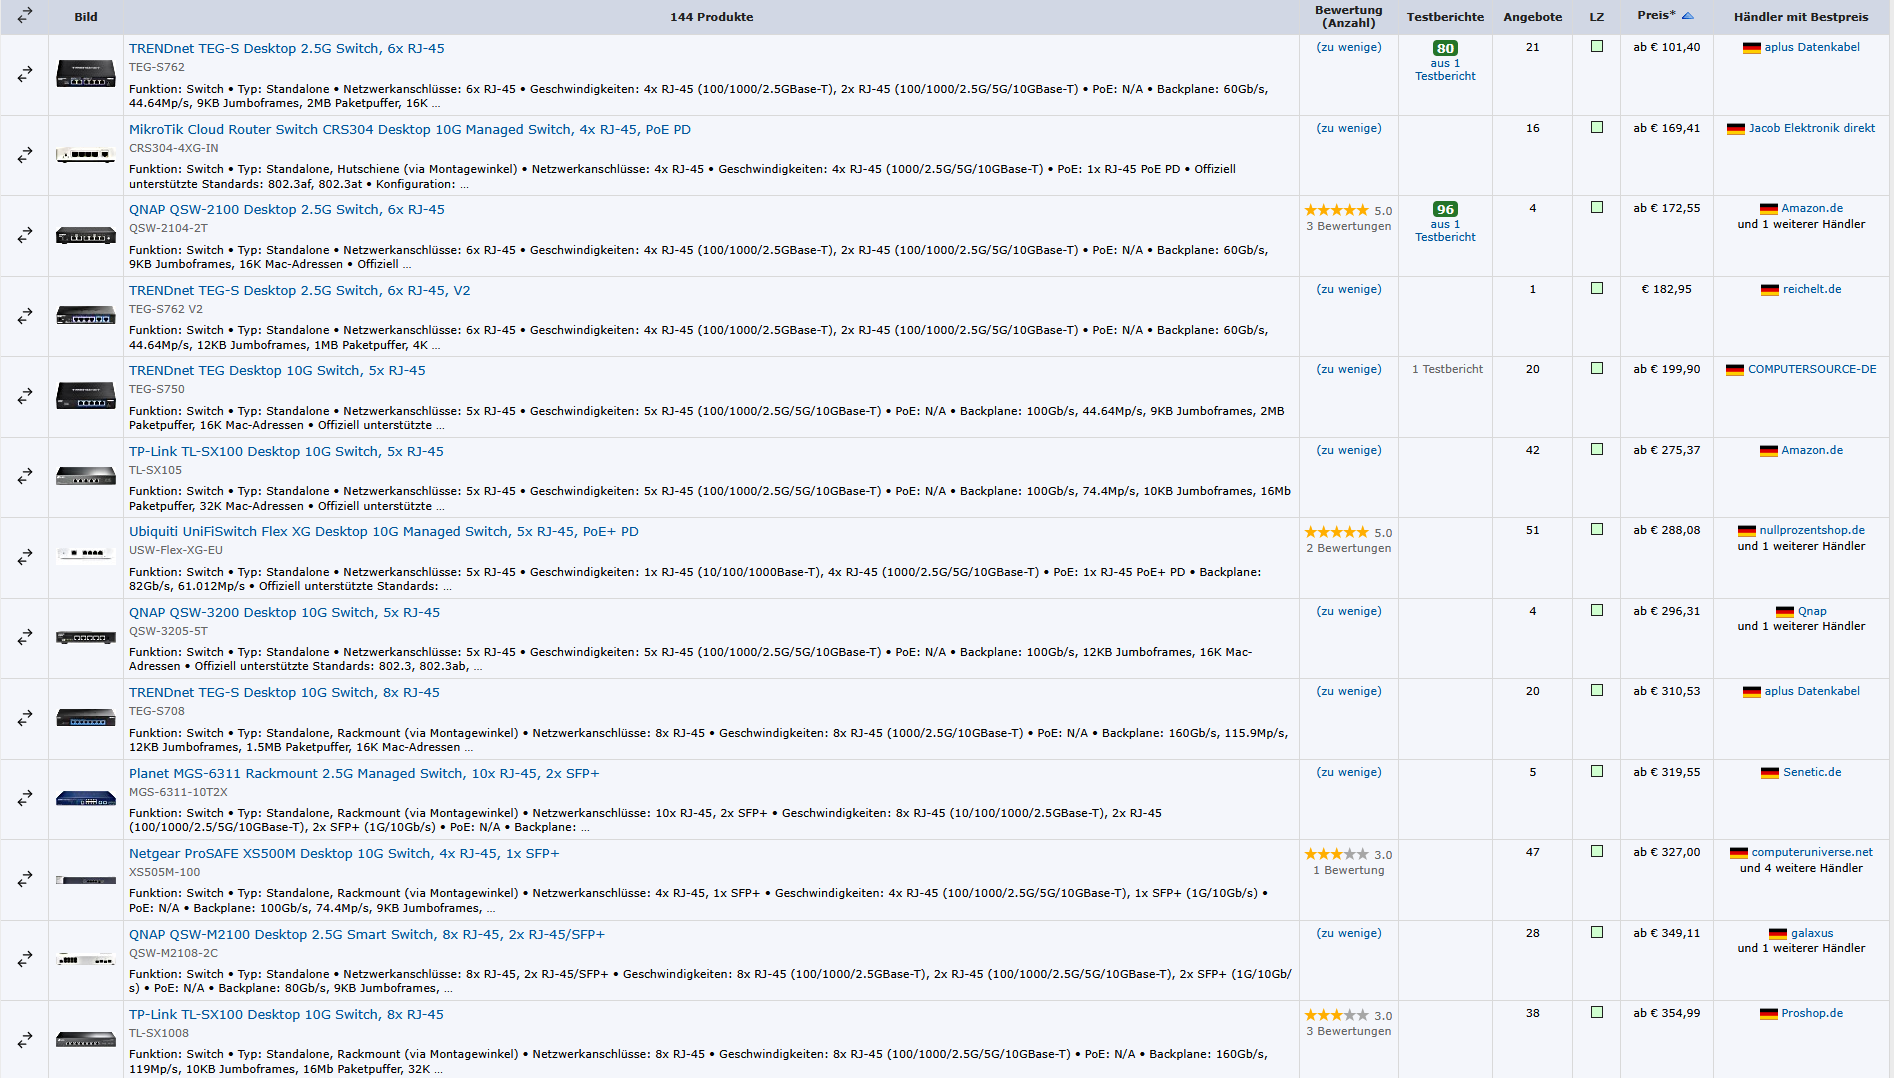This screenshot has width=1894, height=1078.
Task: Click compare arrows icon for QNAP QSW-2104-2T
Action: 25,236
